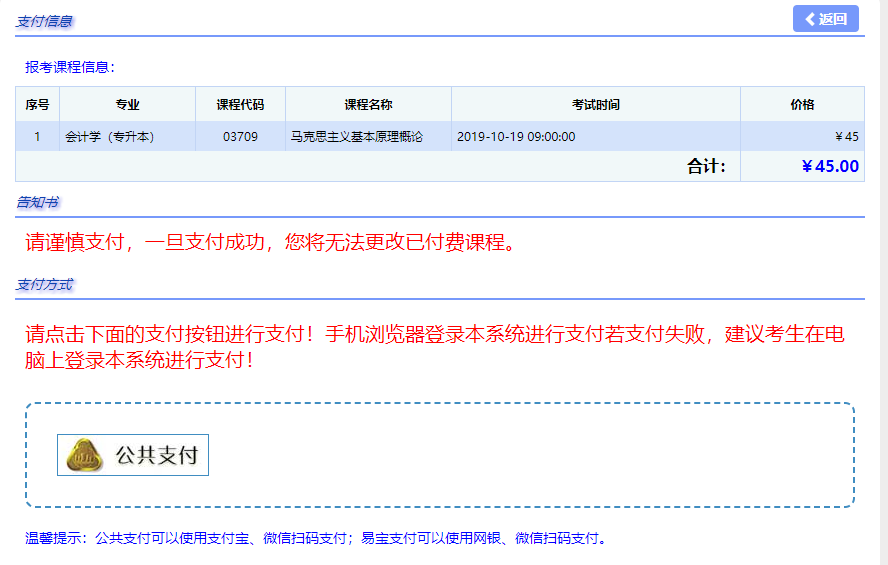888x565 pixels.
Task: Click the 支付方式 section heading
Action: tap(44, 285)
